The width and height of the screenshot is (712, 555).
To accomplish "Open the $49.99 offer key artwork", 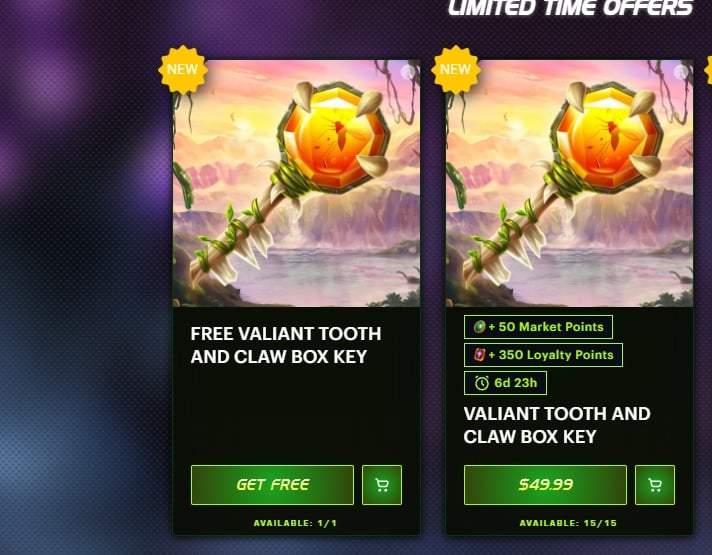I will (569, 183).
